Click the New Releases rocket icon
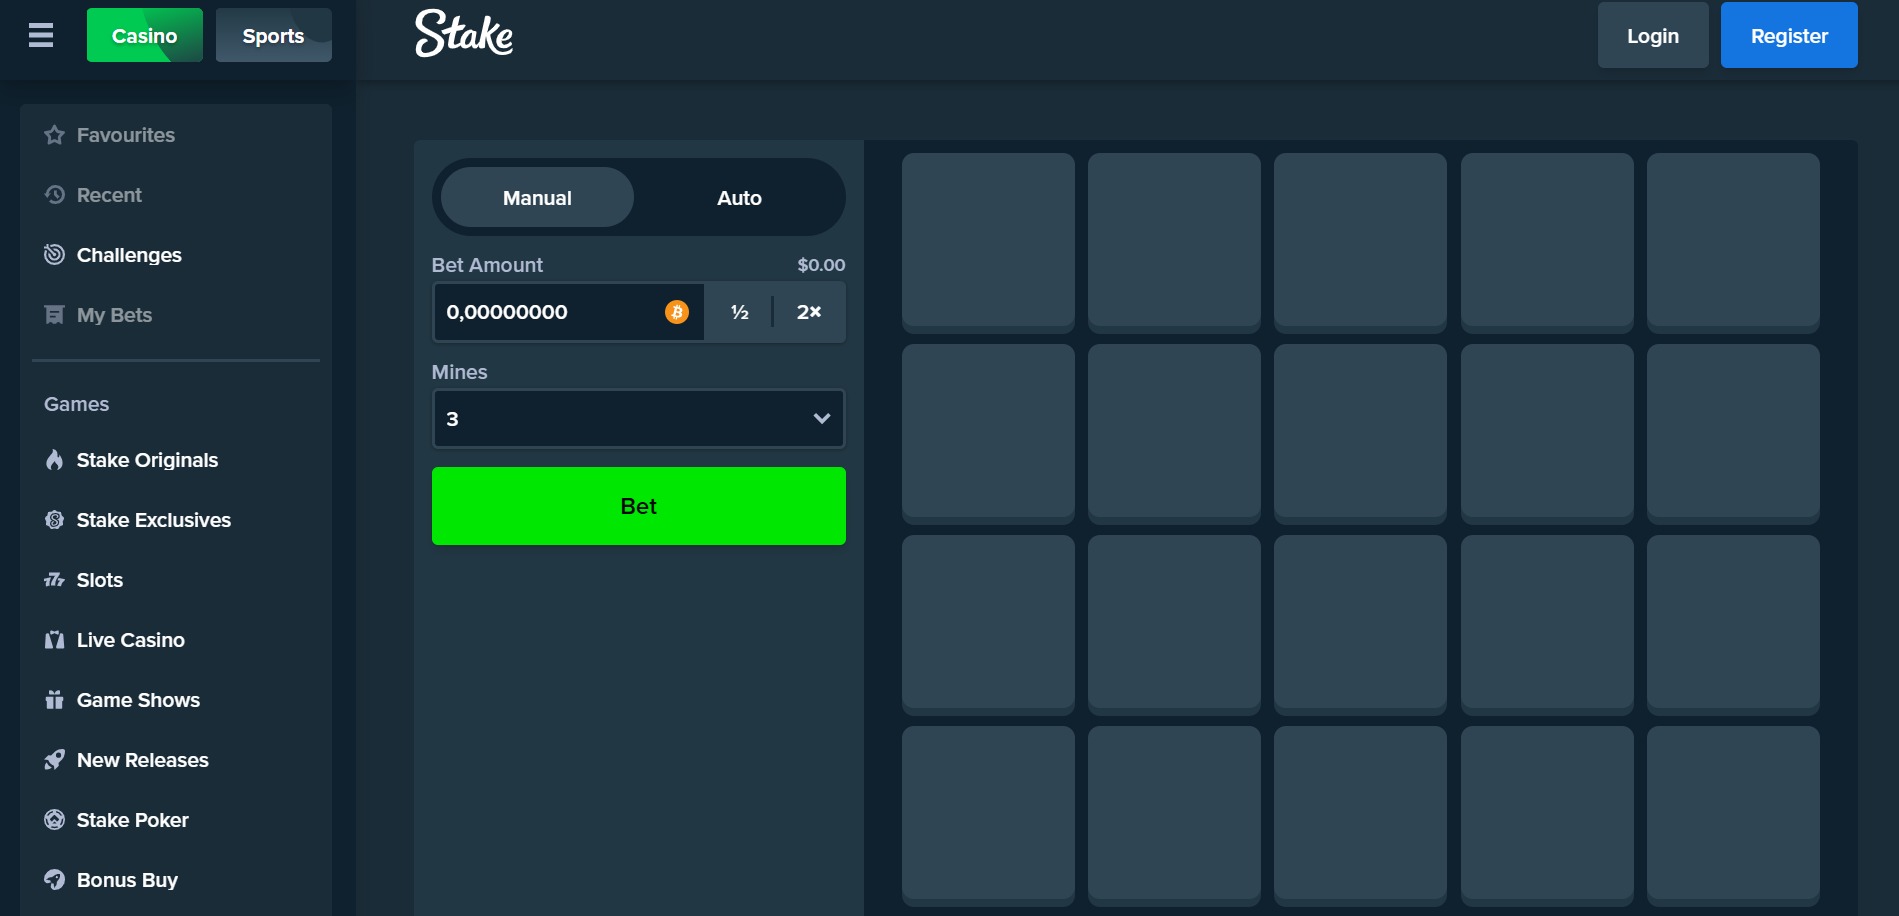Screen dimensions: 1899x916 point(54,760)
